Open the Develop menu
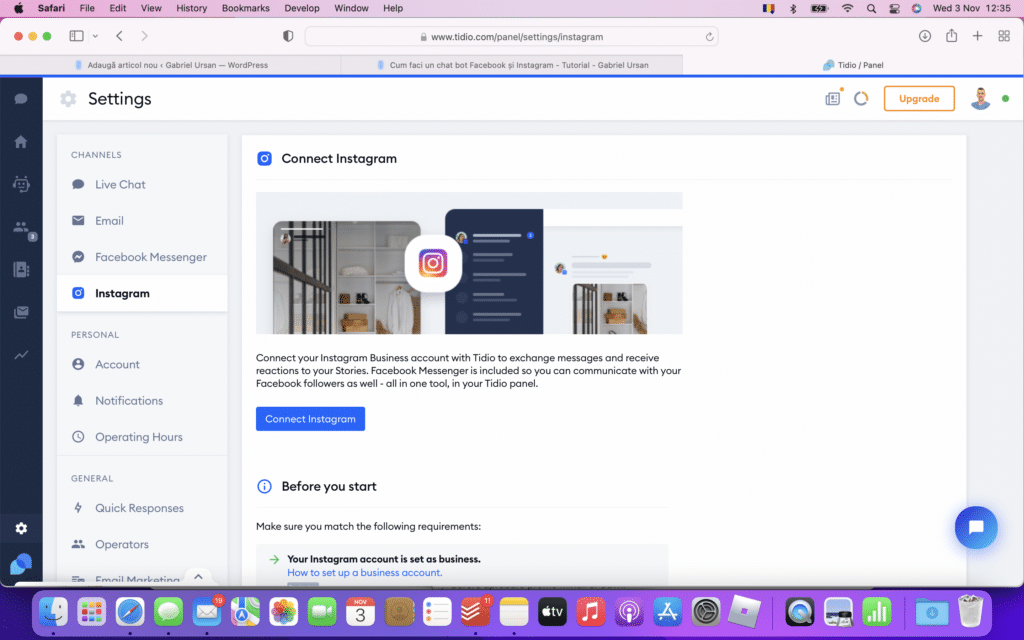The height and width of the screenshot is (640, 1024). coord(302,8)
